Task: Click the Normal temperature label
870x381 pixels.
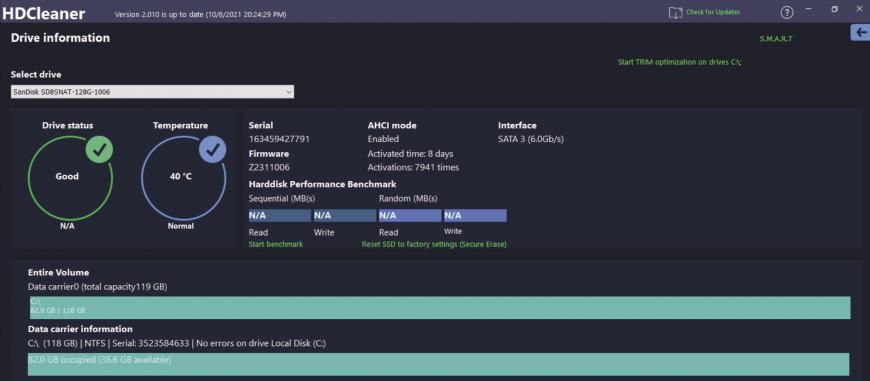Action: coord(181,226)
